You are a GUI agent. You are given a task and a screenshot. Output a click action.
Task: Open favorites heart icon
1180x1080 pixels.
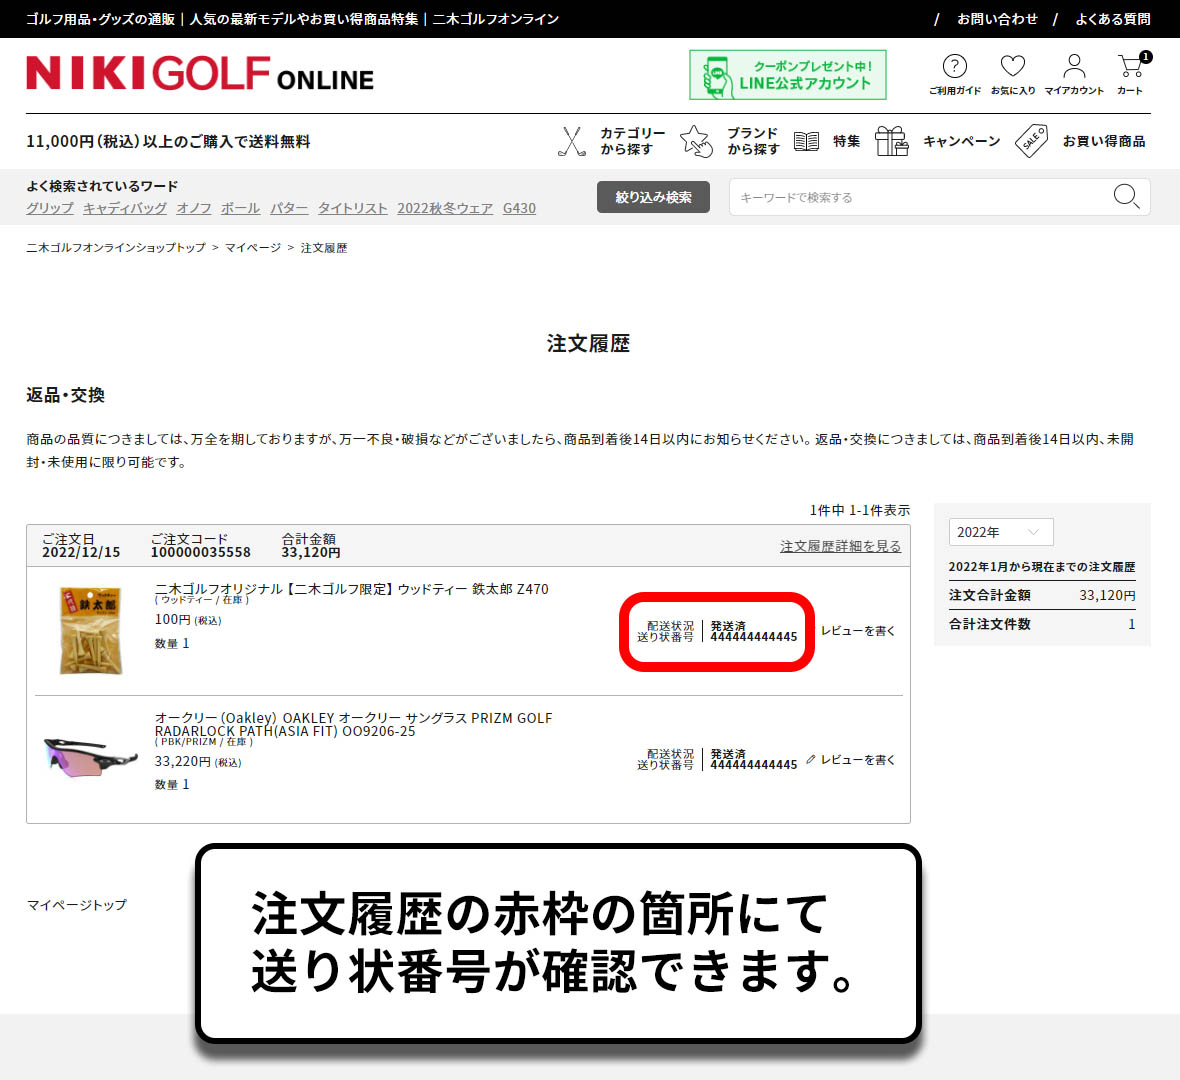[x=1013, y=67]
